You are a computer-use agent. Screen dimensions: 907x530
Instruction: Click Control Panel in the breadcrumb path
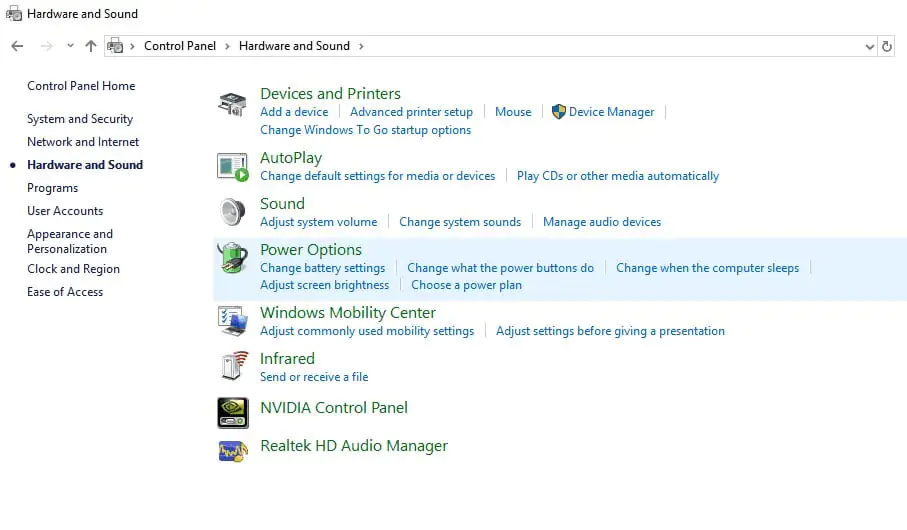coord(180,46)
